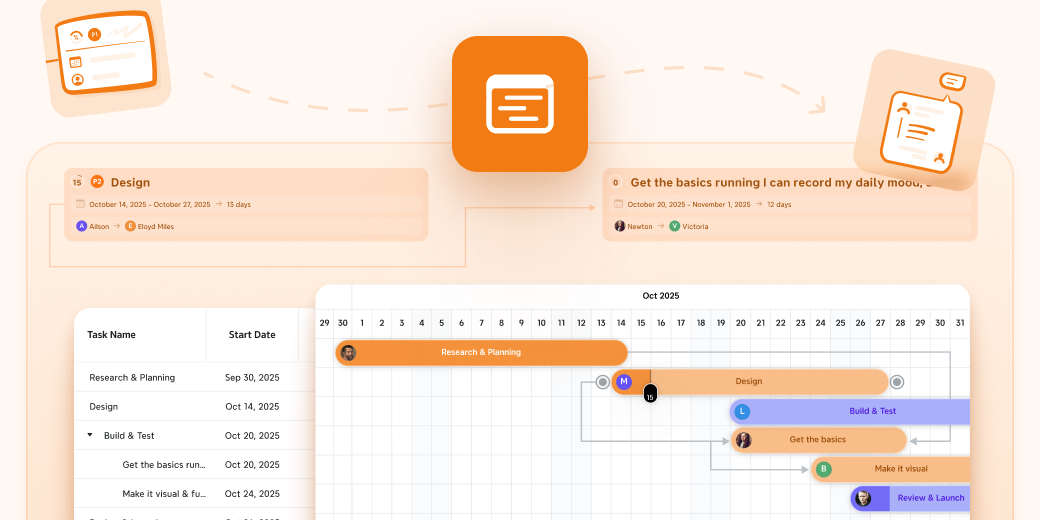Viewport: 1040px width, 520px height.
Task: Click avatar on the Get the basics bar
Action: coord(744,440)
